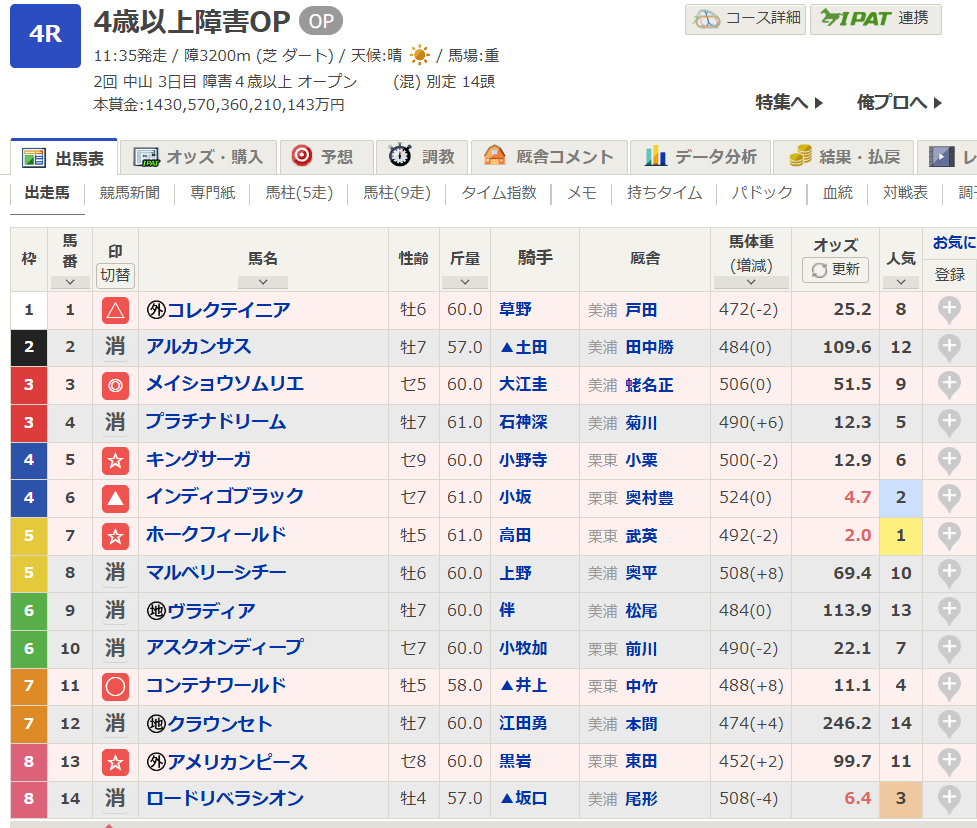977x828 pixels.
Task: Click the favorite plus icon for ホークフィールド
Action: (948, 536)
